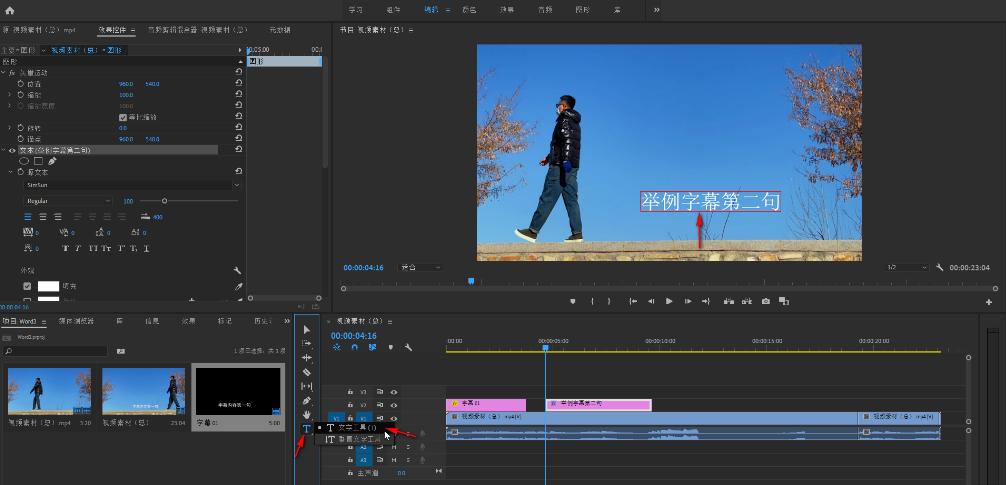Click the white fill color swatch
1006x485 pixels.
tap(48, 286)
